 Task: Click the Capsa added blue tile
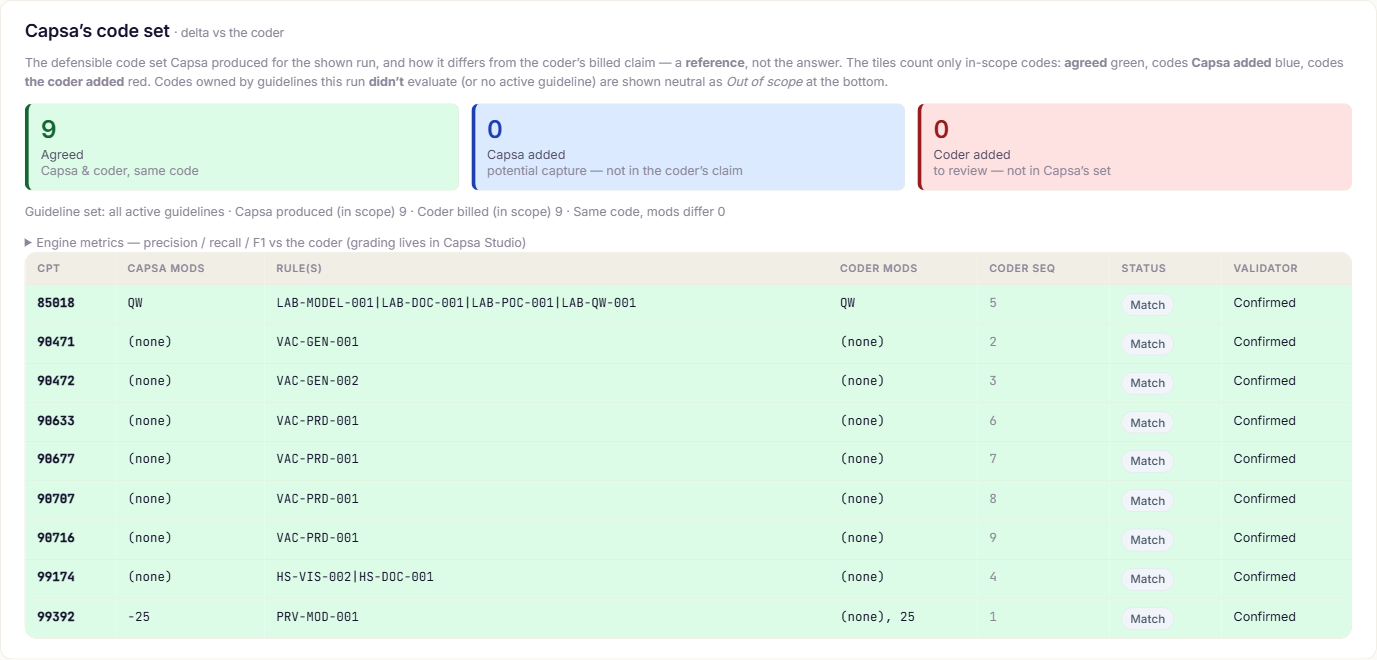(x=688, y=147)
